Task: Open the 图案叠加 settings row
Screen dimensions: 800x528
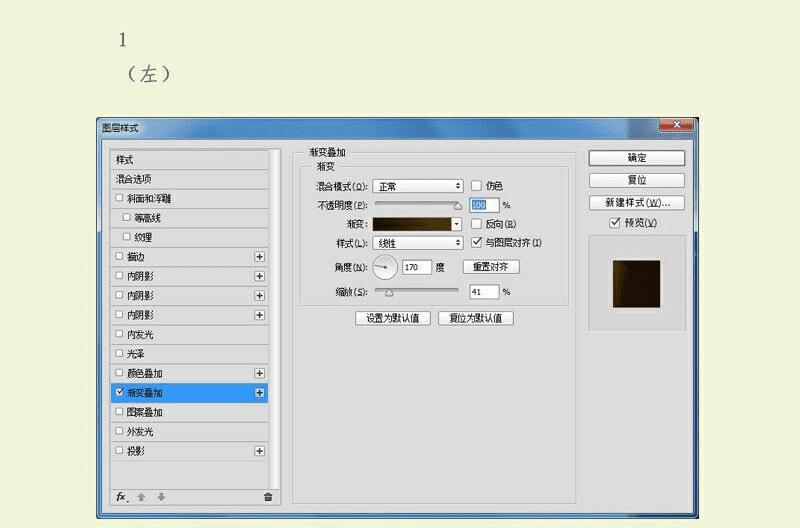Action: (x=189, y=412)
